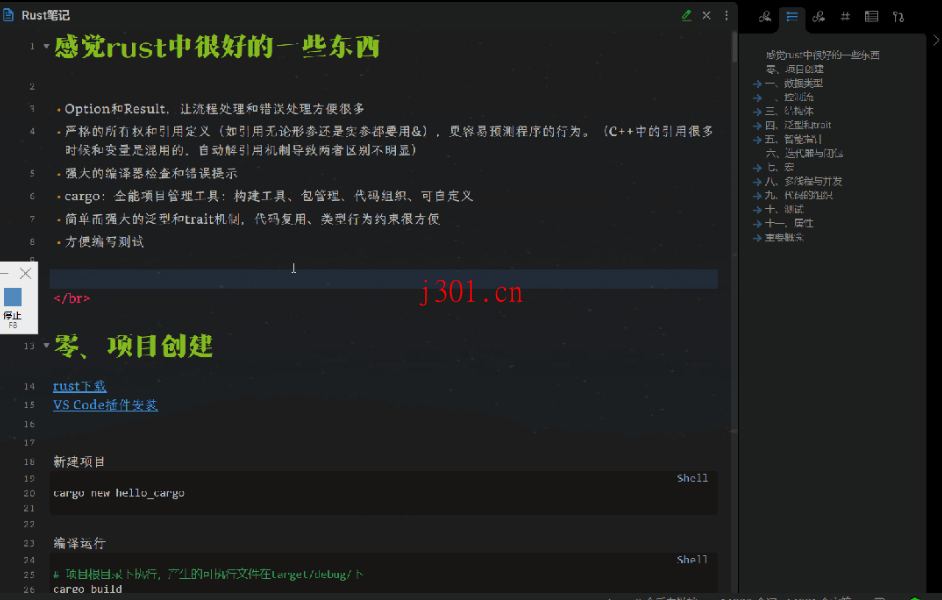Open the Tags panel hash icon
Image resolution: width=942 pixels, height=600 pixels.
(x=845, y=17)
